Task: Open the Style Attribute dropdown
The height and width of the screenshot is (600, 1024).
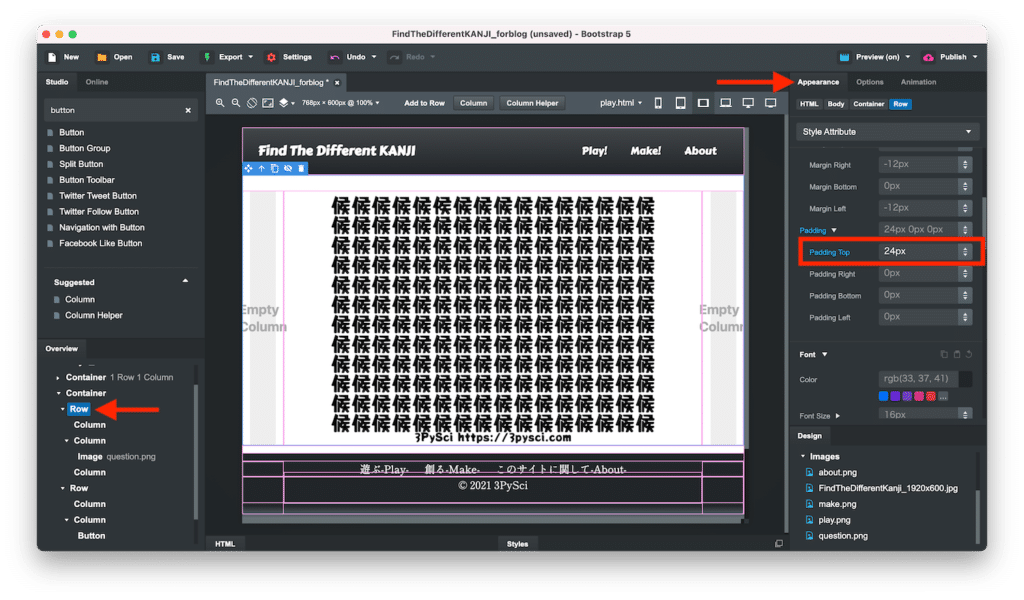Action: (x=887, y=132)
